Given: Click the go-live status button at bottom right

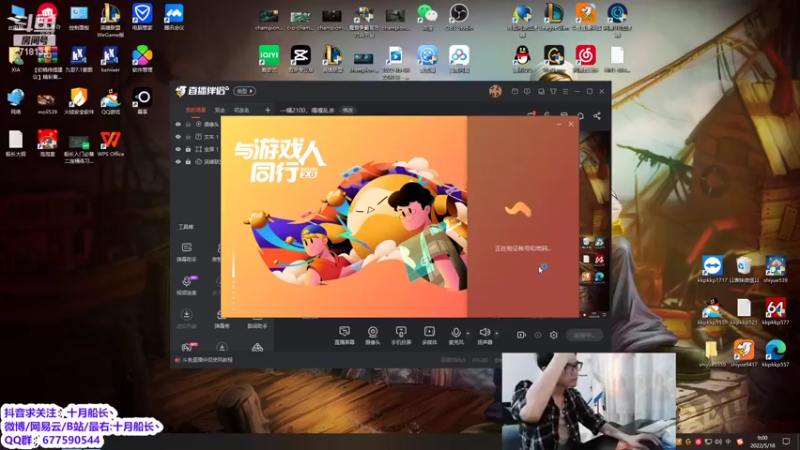Looking at the screenshot, I should pos(584,335).
